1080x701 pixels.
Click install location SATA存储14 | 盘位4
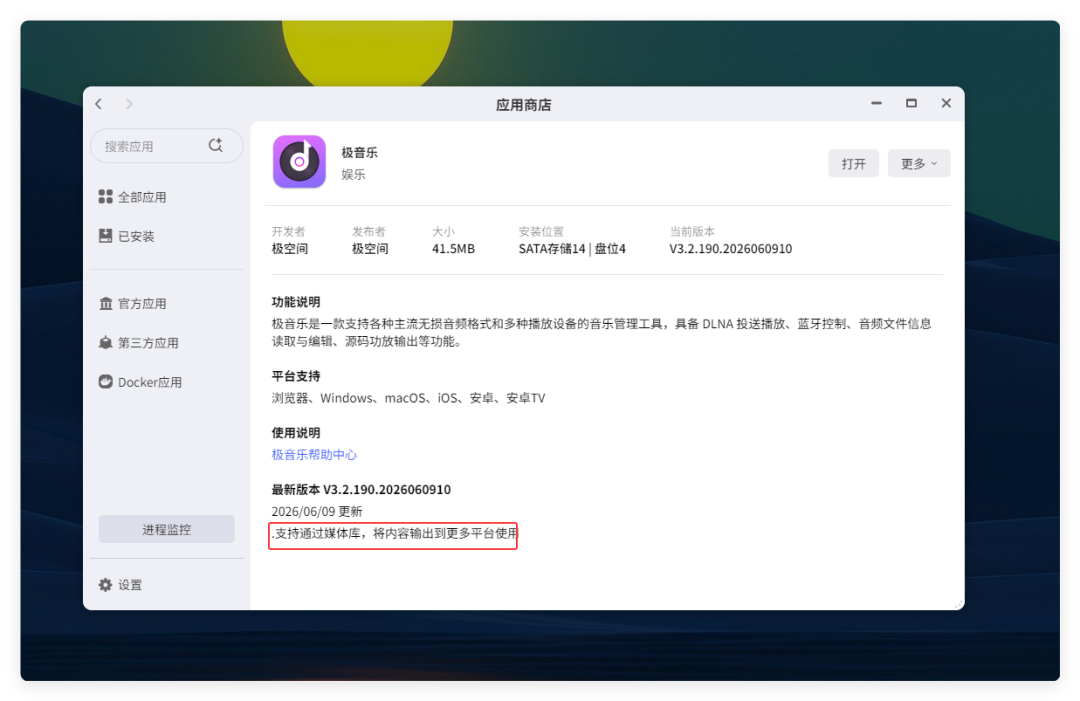(x=572, y=249)
